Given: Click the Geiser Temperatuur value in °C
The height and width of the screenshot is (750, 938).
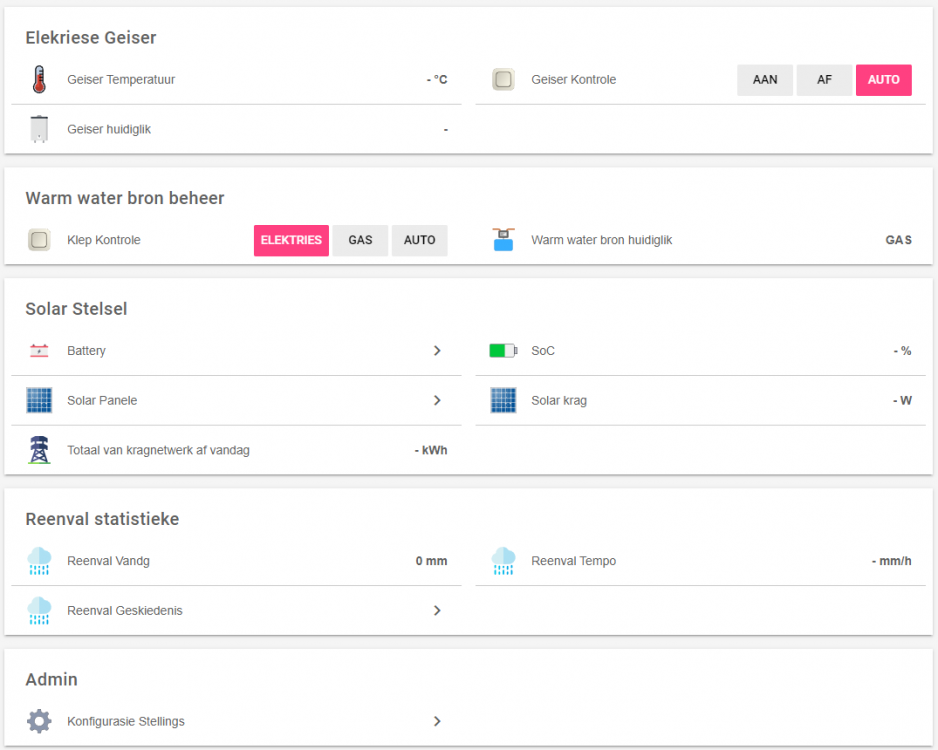Looking at the screenshot, I should click(x=437, y=80).
